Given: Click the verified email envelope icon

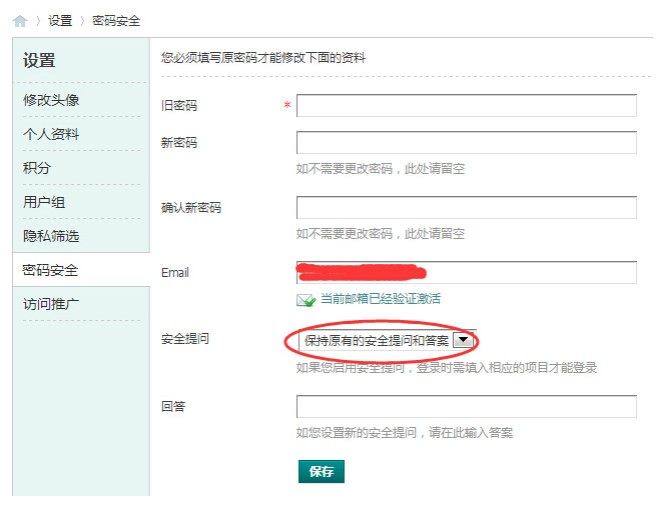Looking at the screenshot, I should (306, 300).
